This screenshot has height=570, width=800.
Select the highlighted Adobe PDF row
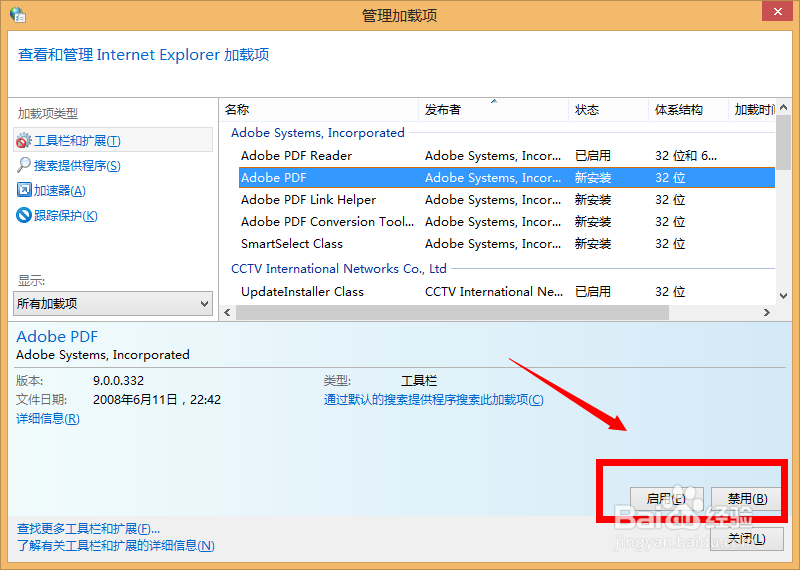(x=507, y=178)
